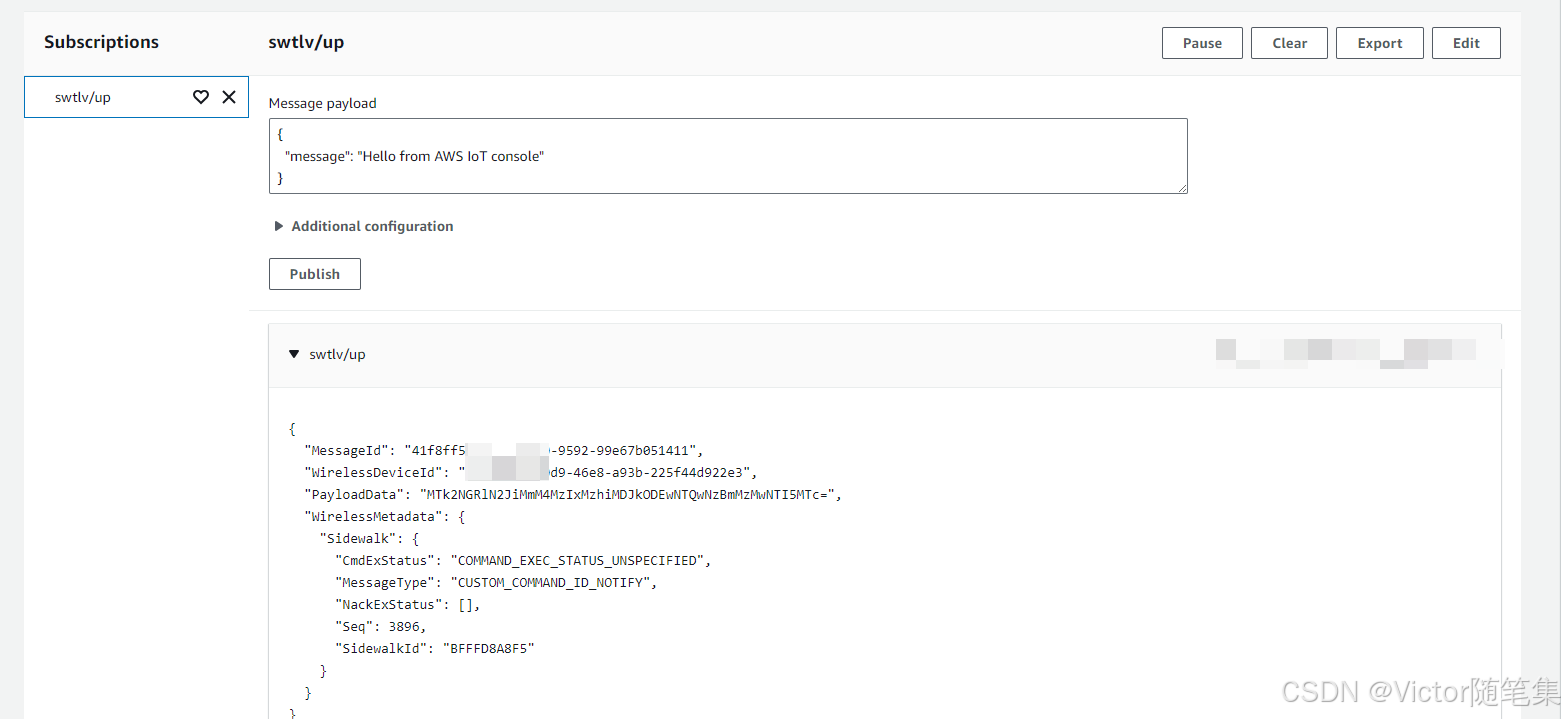Click the COMMAND_EXEC_STATUS_UNSPECIFIED value
Viewport: 1565px width, 719px height.
tap(580, 561)
